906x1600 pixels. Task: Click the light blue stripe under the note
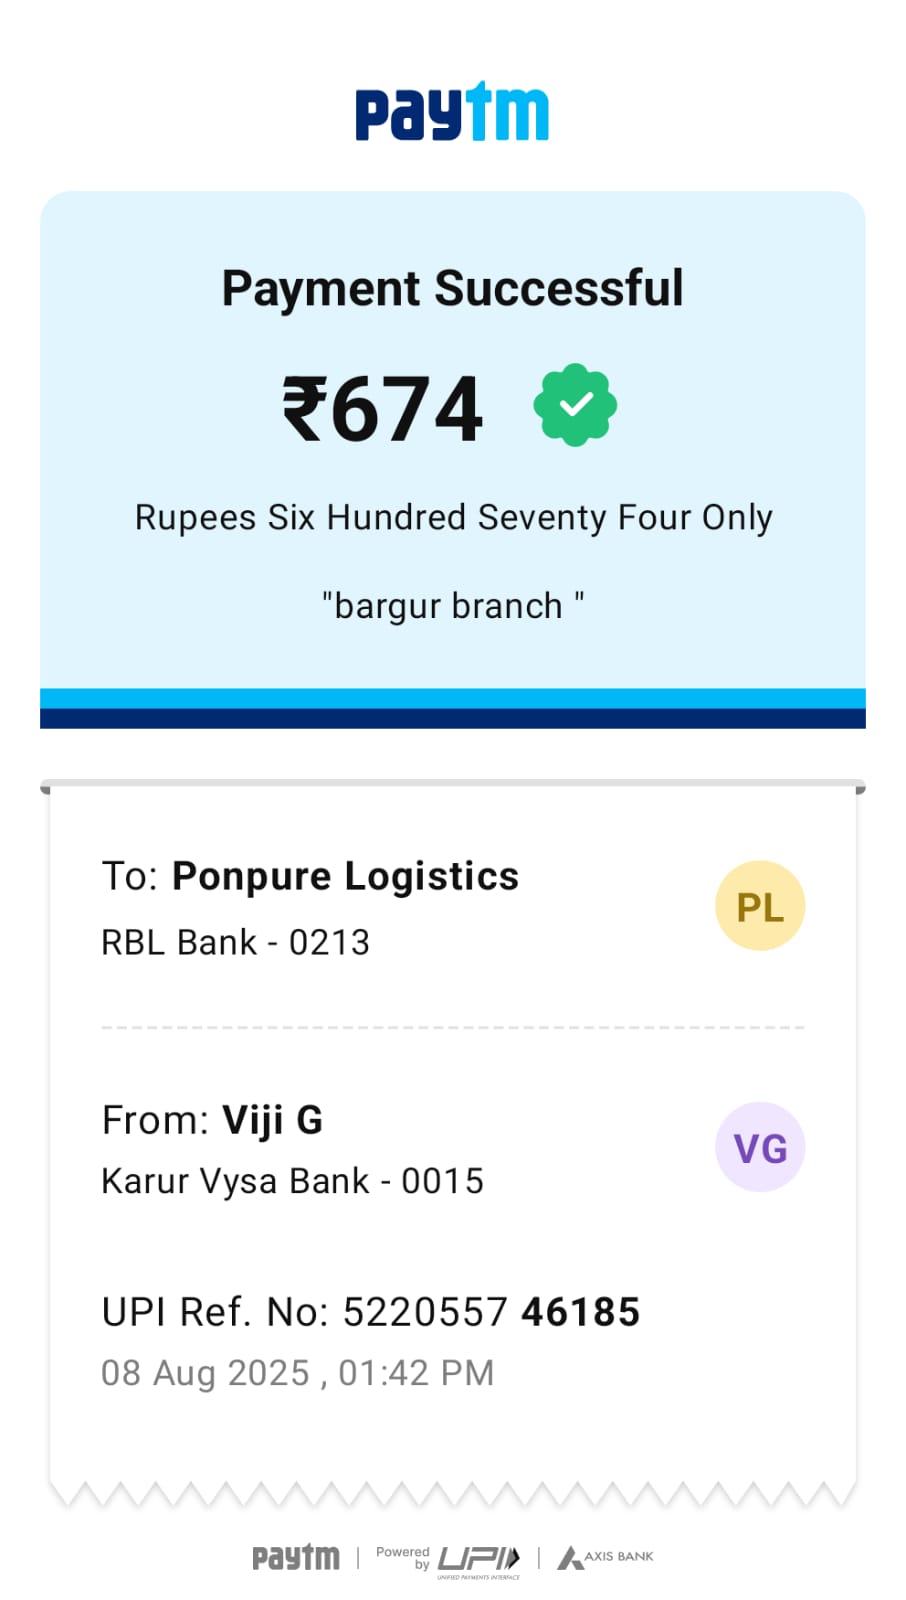(x=452, y=698)
